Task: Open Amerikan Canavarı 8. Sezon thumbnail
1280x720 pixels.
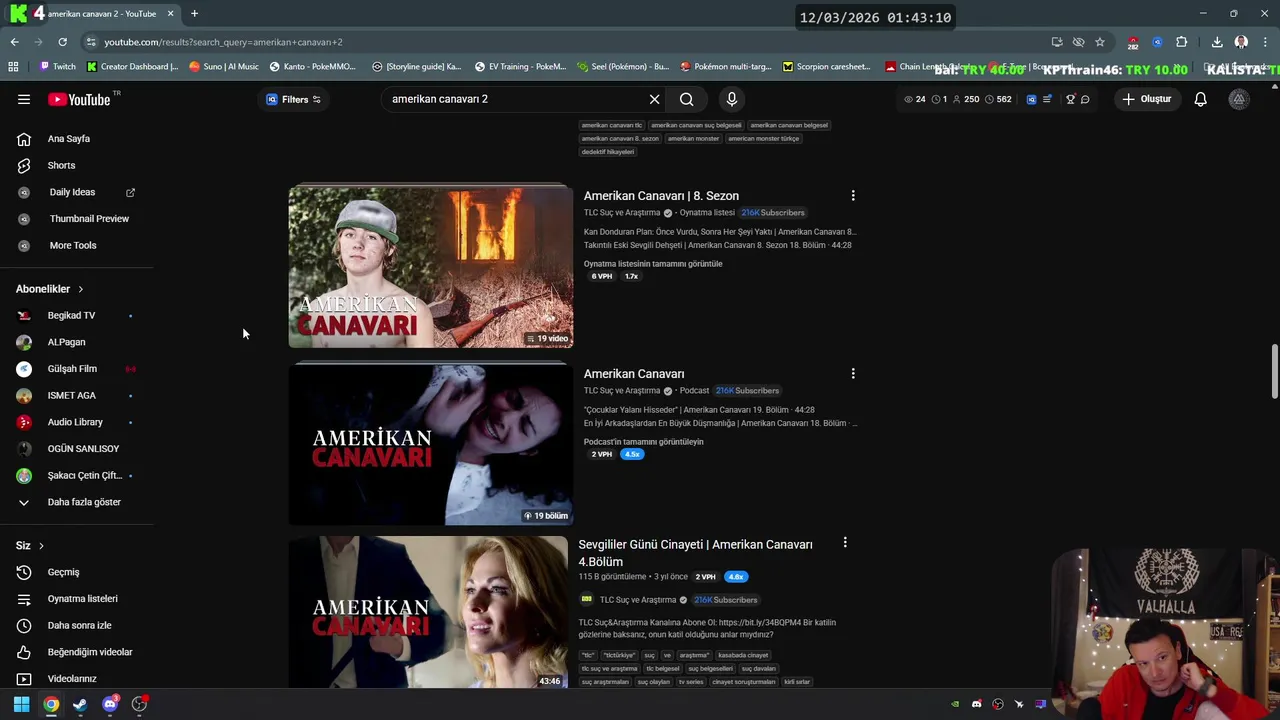Action: pos(430,266)
